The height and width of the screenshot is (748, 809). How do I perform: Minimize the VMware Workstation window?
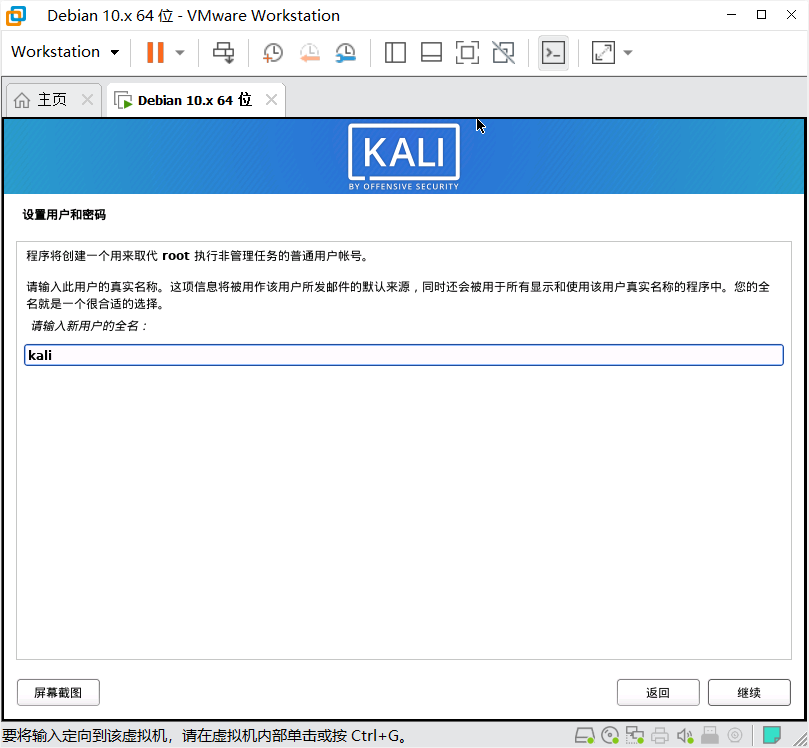(x=731, y=15)
